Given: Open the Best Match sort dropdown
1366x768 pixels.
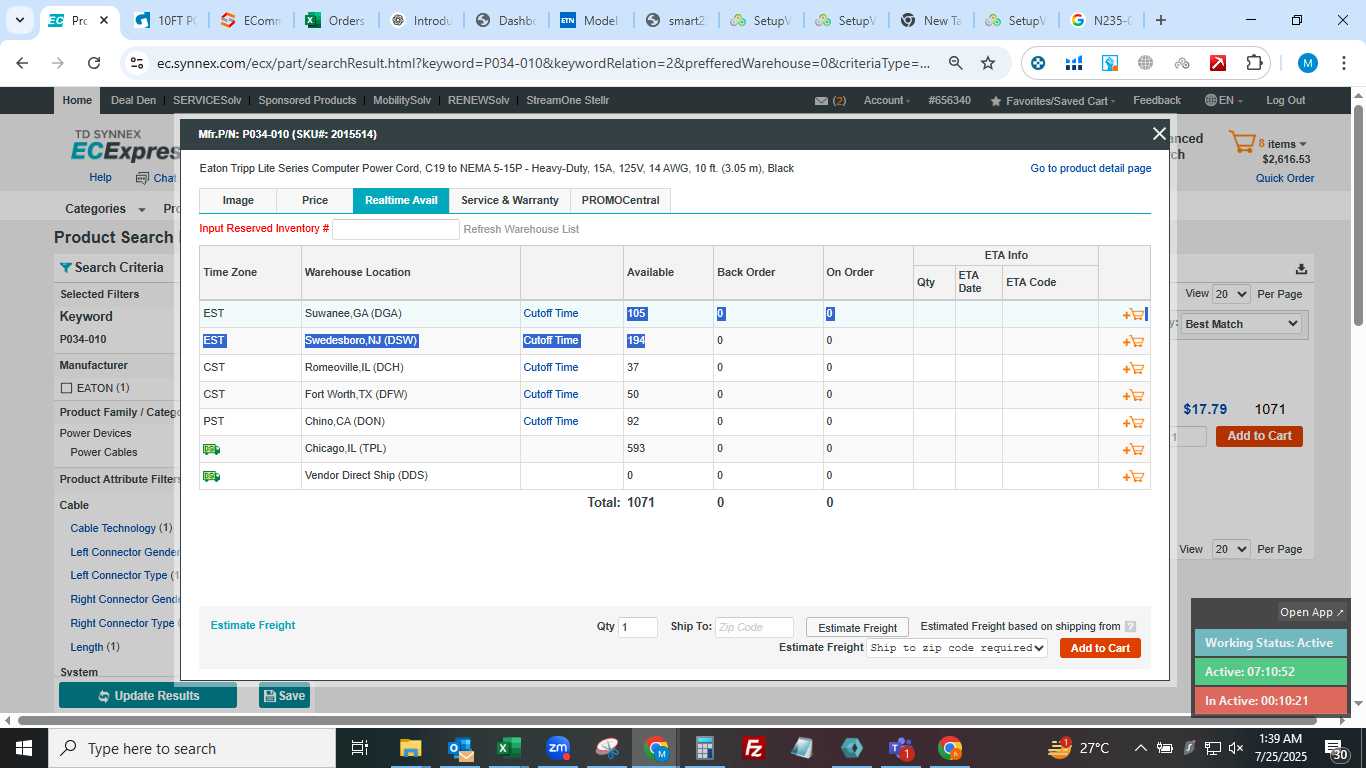Looking at the screenshot, I should [1241, 324].
